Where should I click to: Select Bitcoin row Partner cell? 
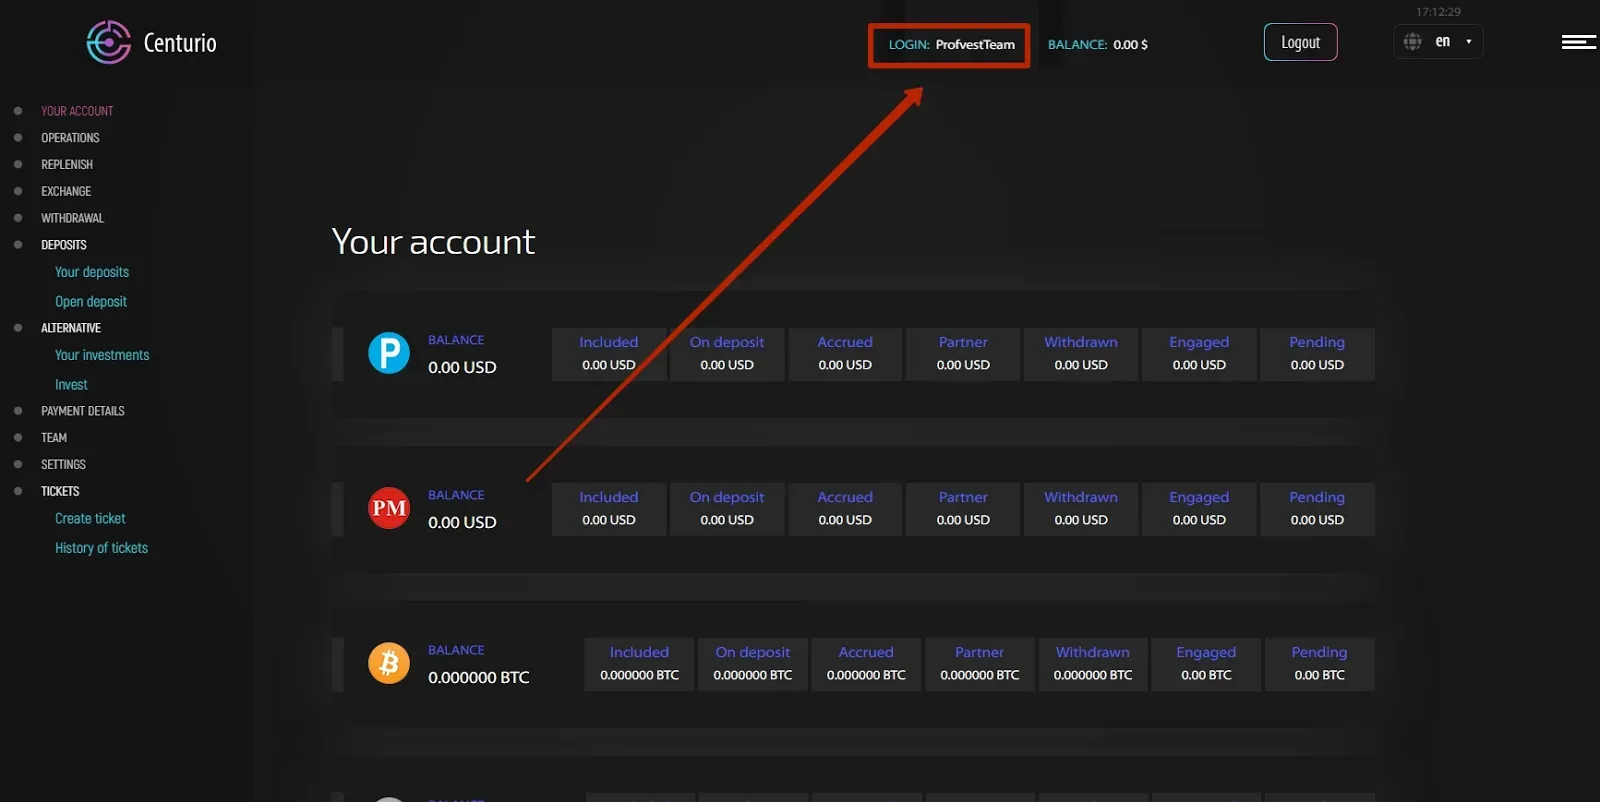point(980,664)
